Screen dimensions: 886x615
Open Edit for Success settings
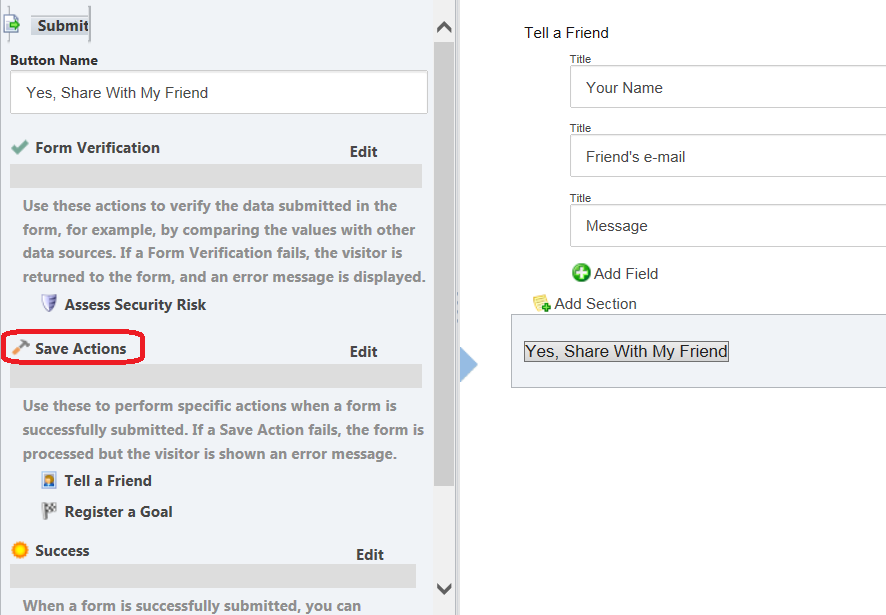tap(370, 555)
